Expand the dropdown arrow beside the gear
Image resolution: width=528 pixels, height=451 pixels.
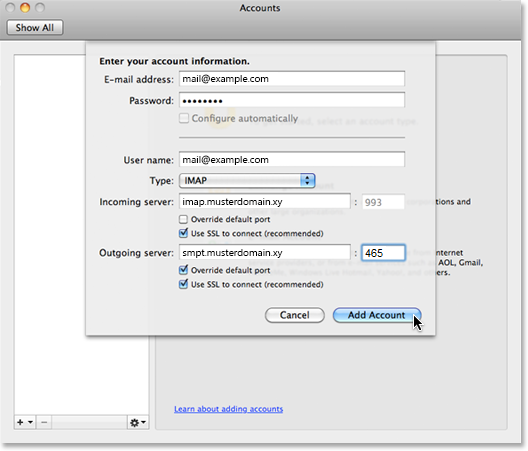tap(143, 422)
